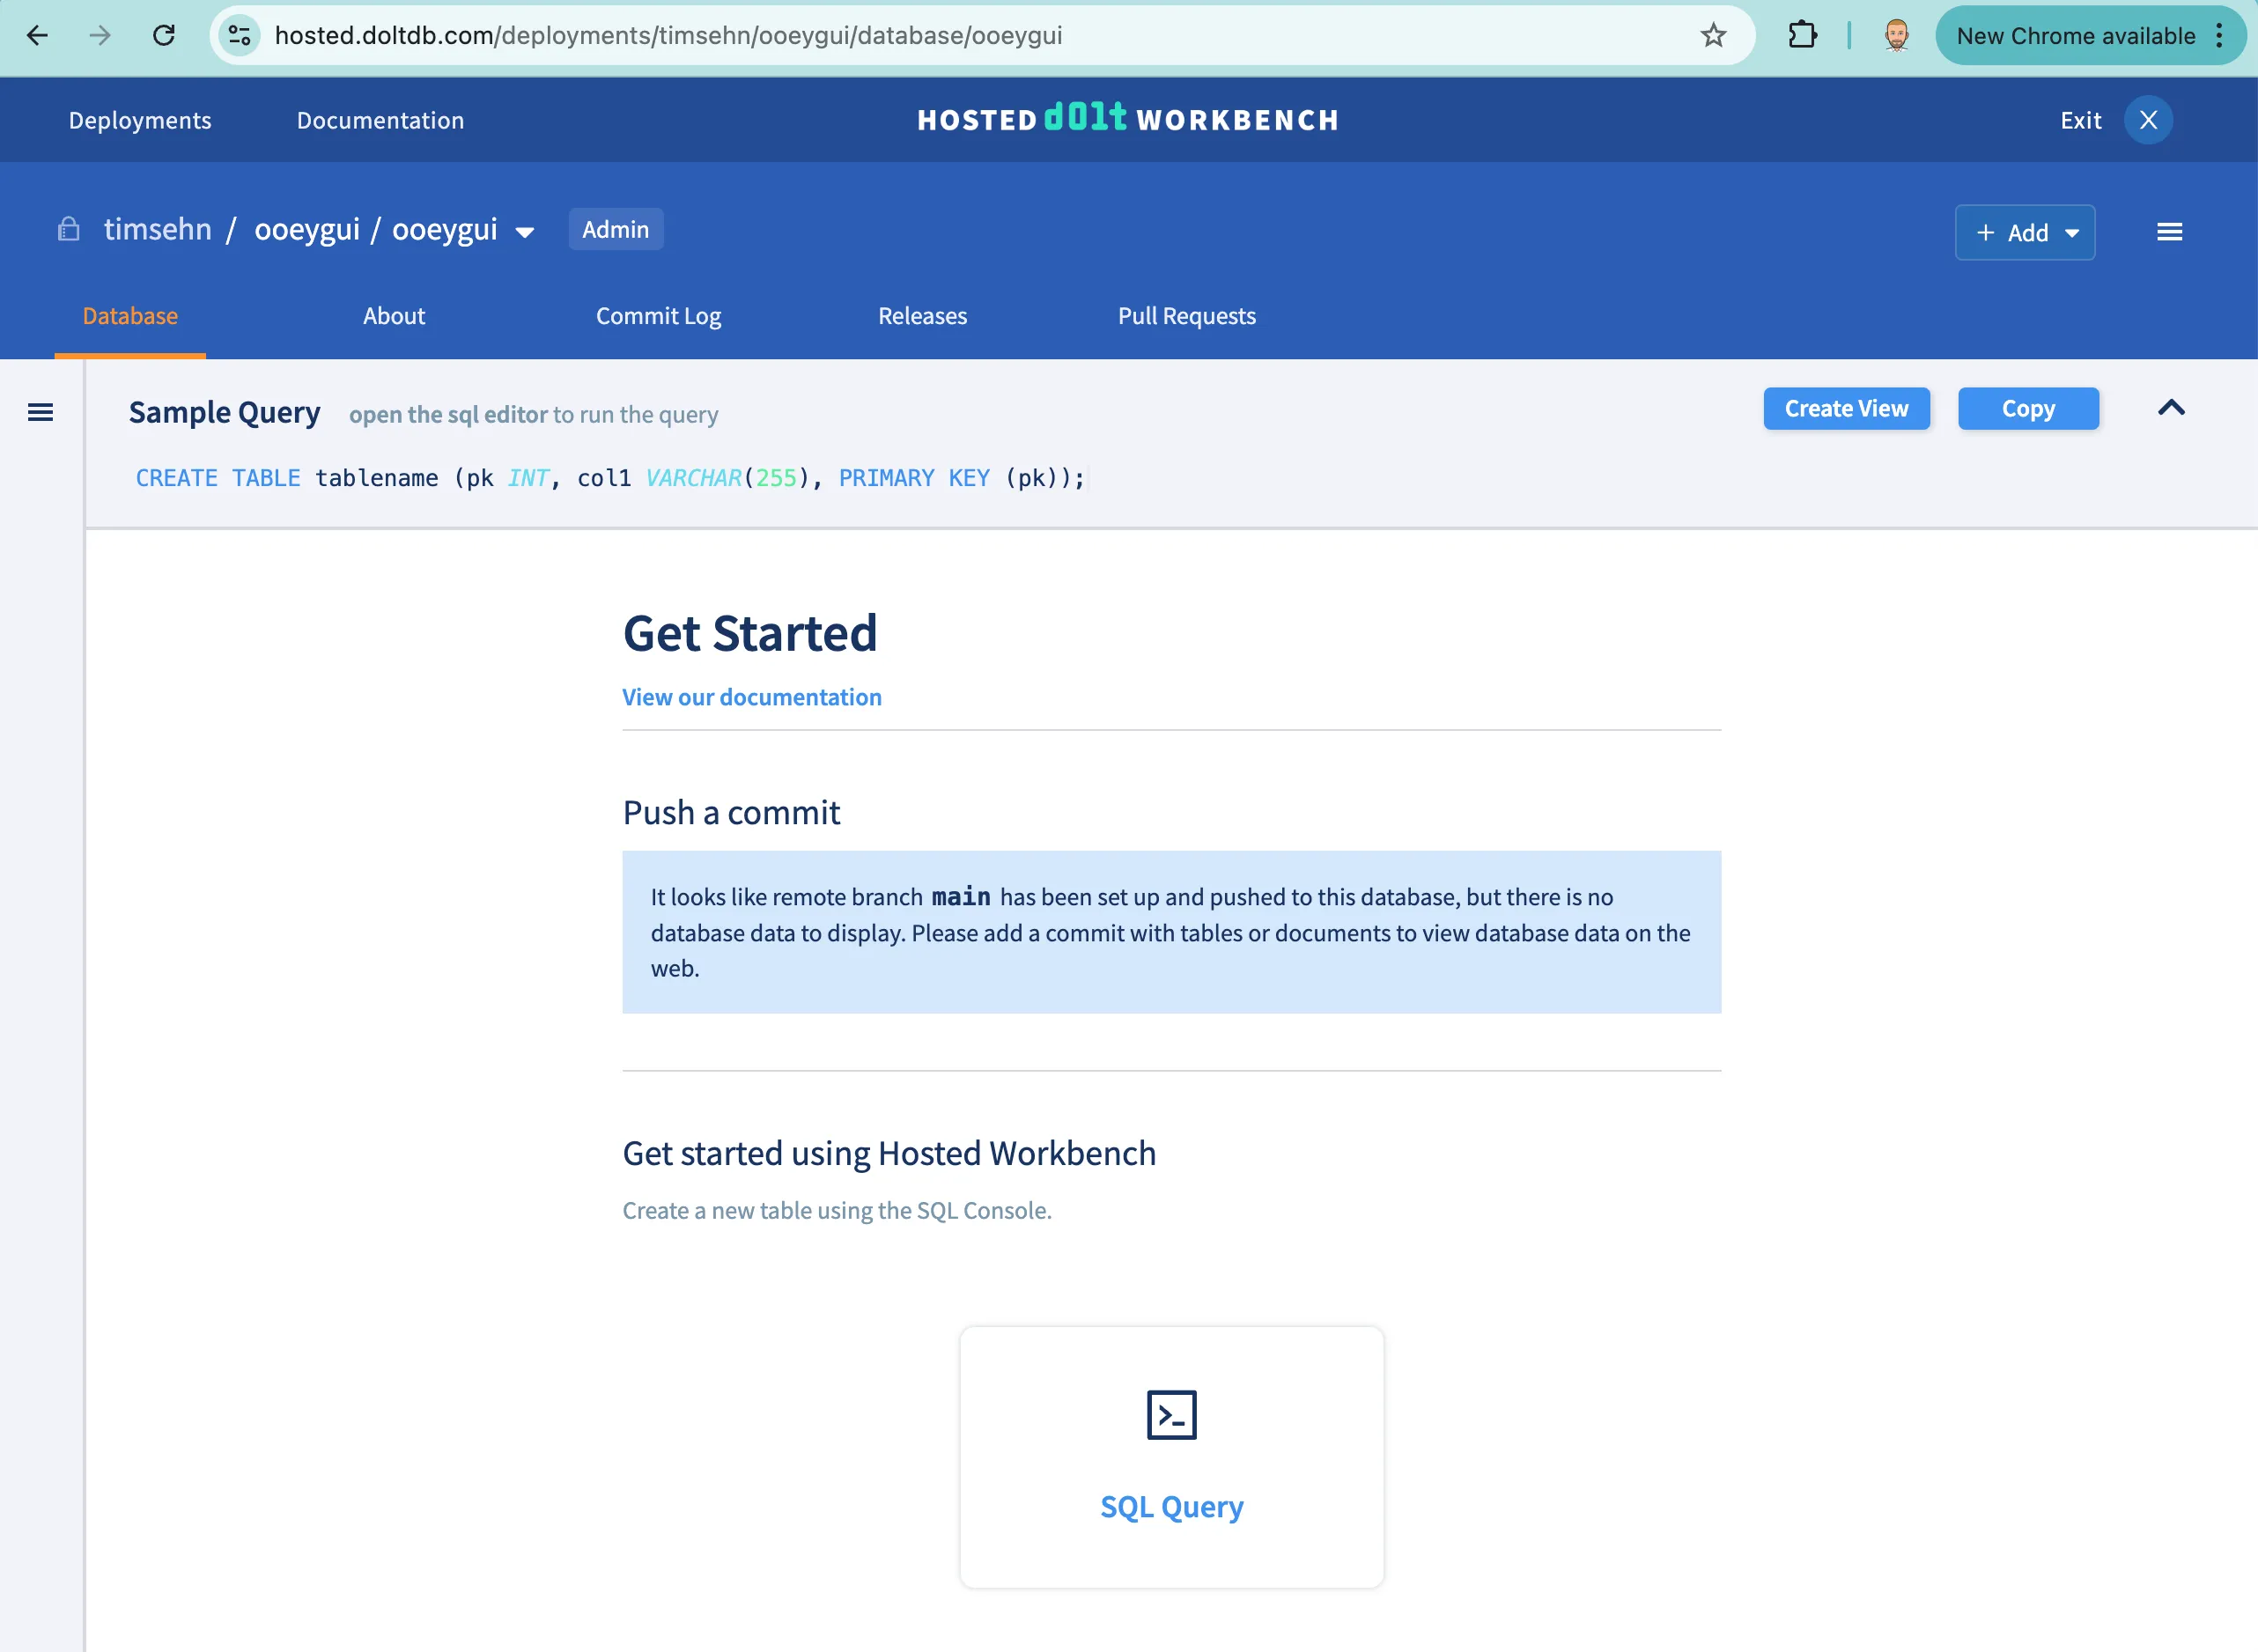Screen dimensions: 2258x1652
Task: Switch to the Commit Log tab
Action: pyautogui.click(x=658, y=316)
